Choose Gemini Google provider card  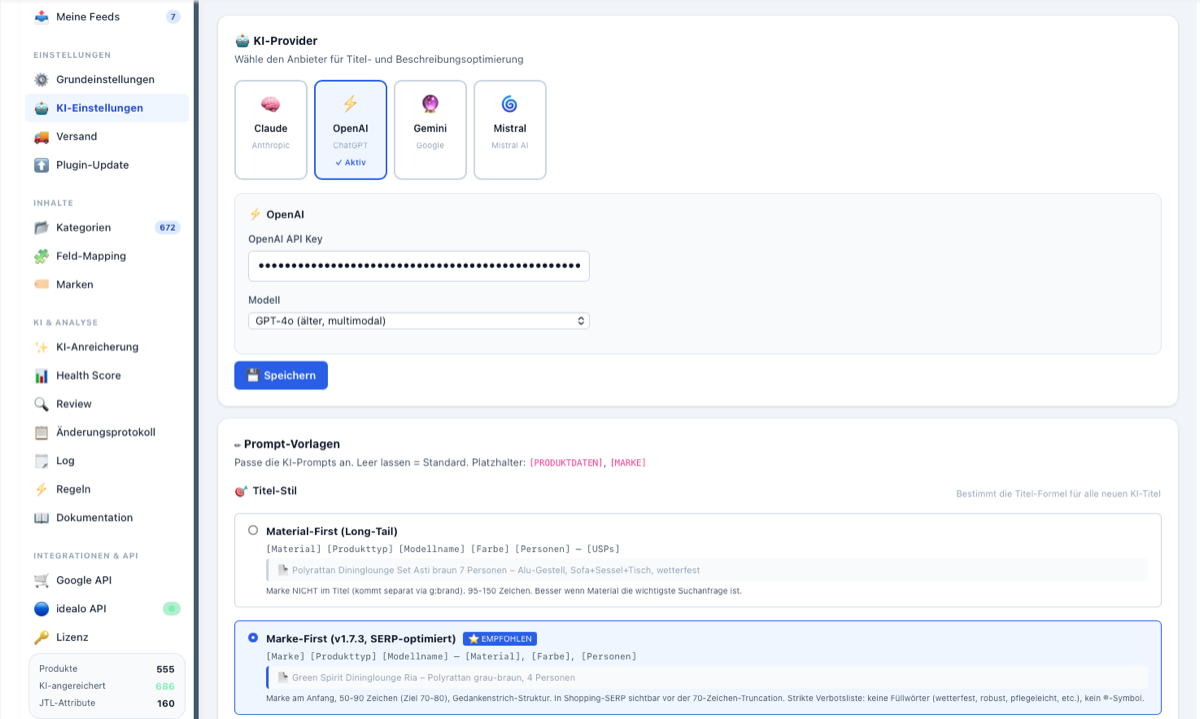click(430, 129)
